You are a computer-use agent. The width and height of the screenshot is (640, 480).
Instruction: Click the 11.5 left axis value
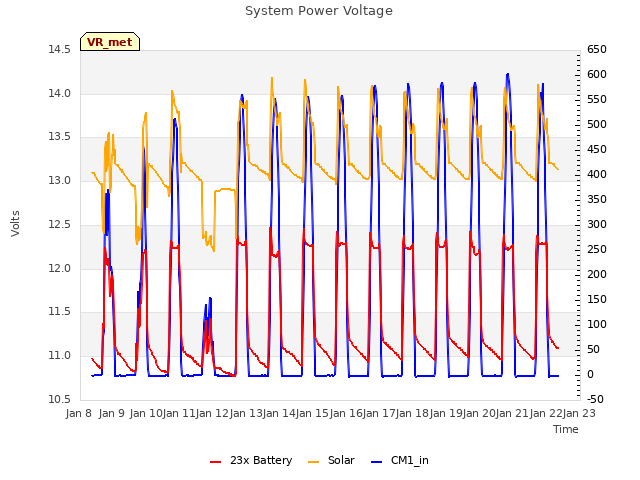[x=60, y=312]
